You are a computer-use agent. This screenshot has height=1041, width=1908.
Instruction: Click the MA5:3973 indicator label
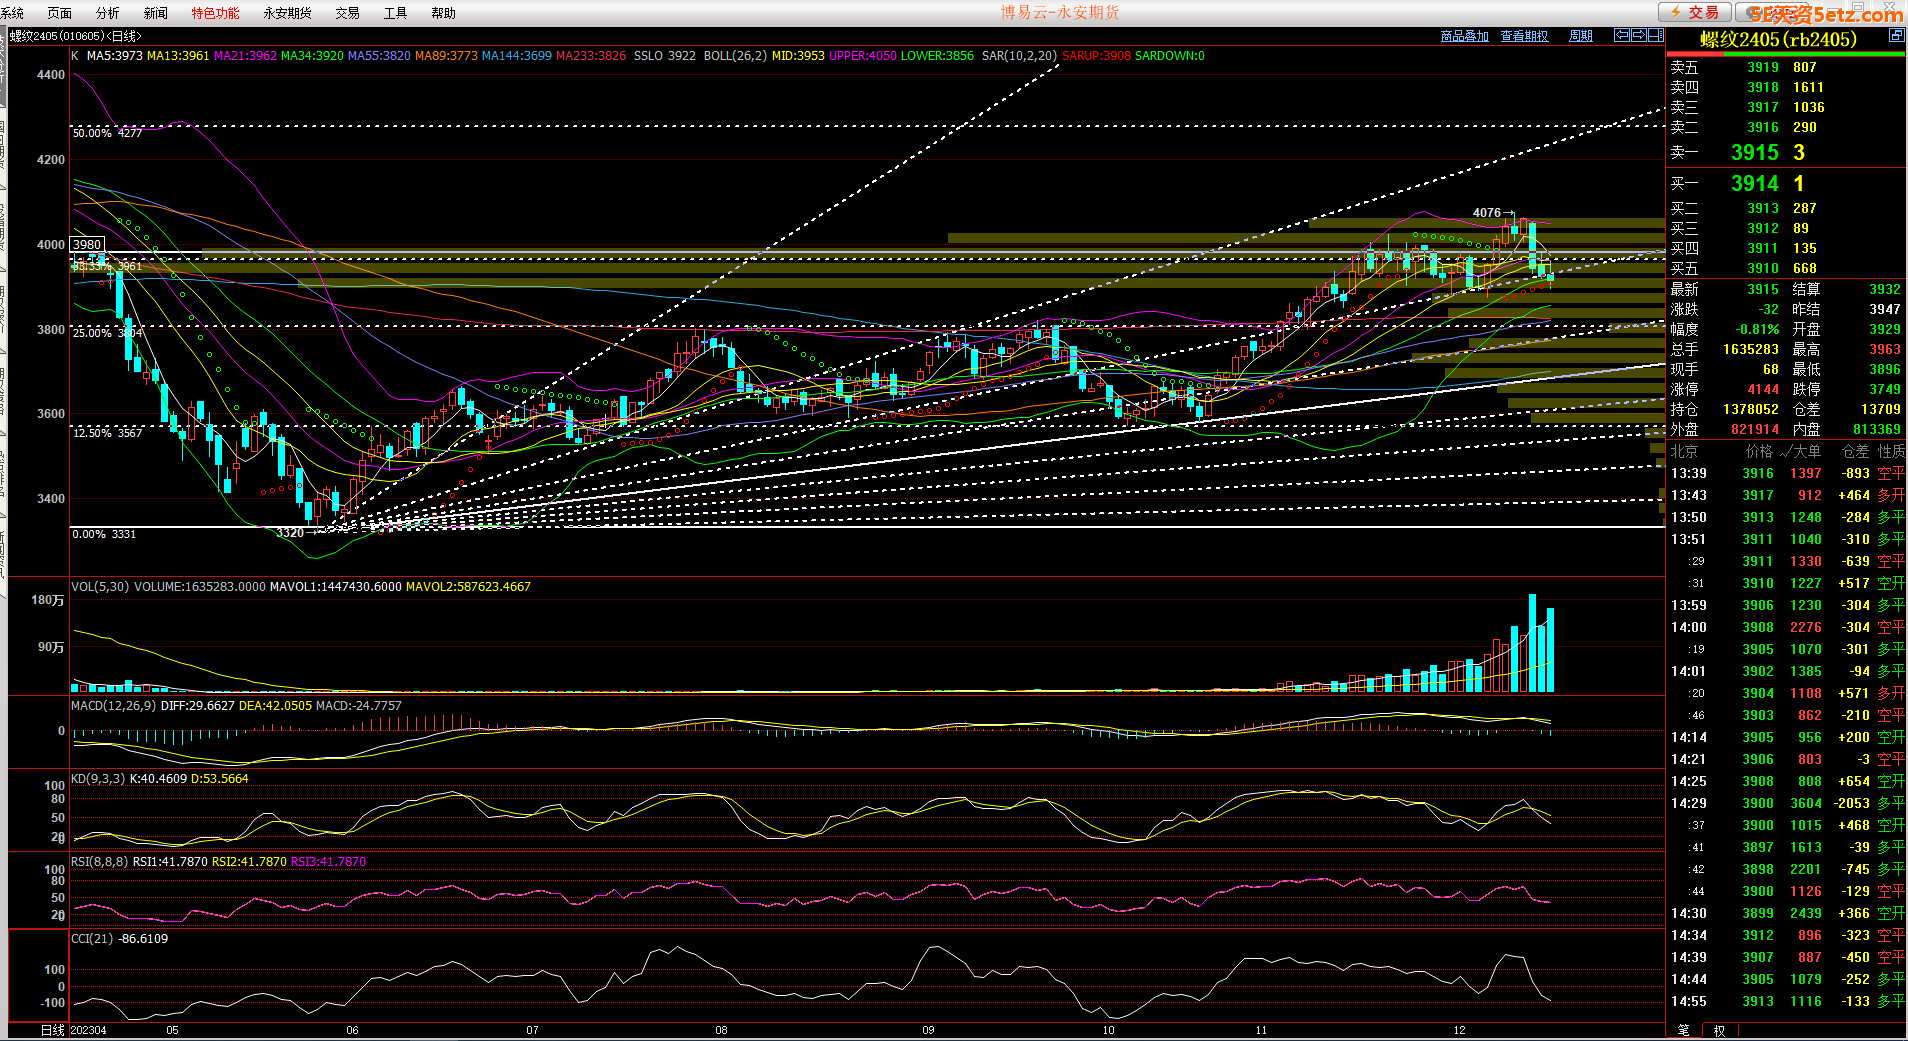pos(115,56)
